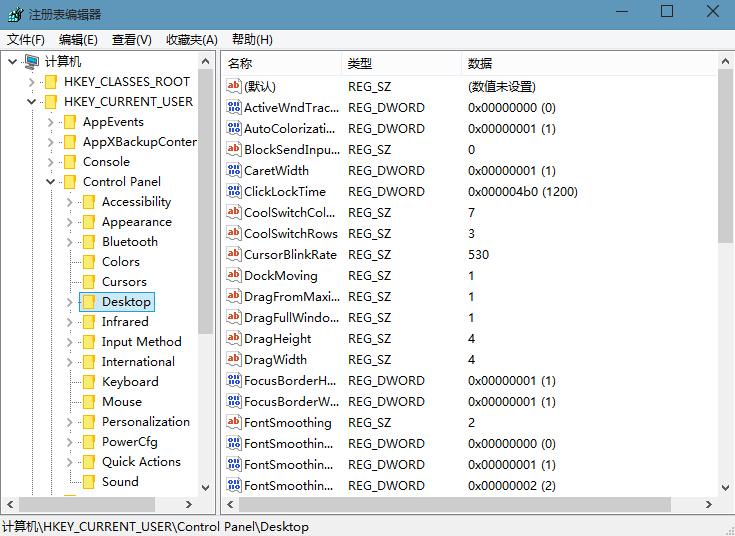This screenshot has width=735, height=536.
Task: Select the DragFullWindows value row
Action: (x=289, y=318)
